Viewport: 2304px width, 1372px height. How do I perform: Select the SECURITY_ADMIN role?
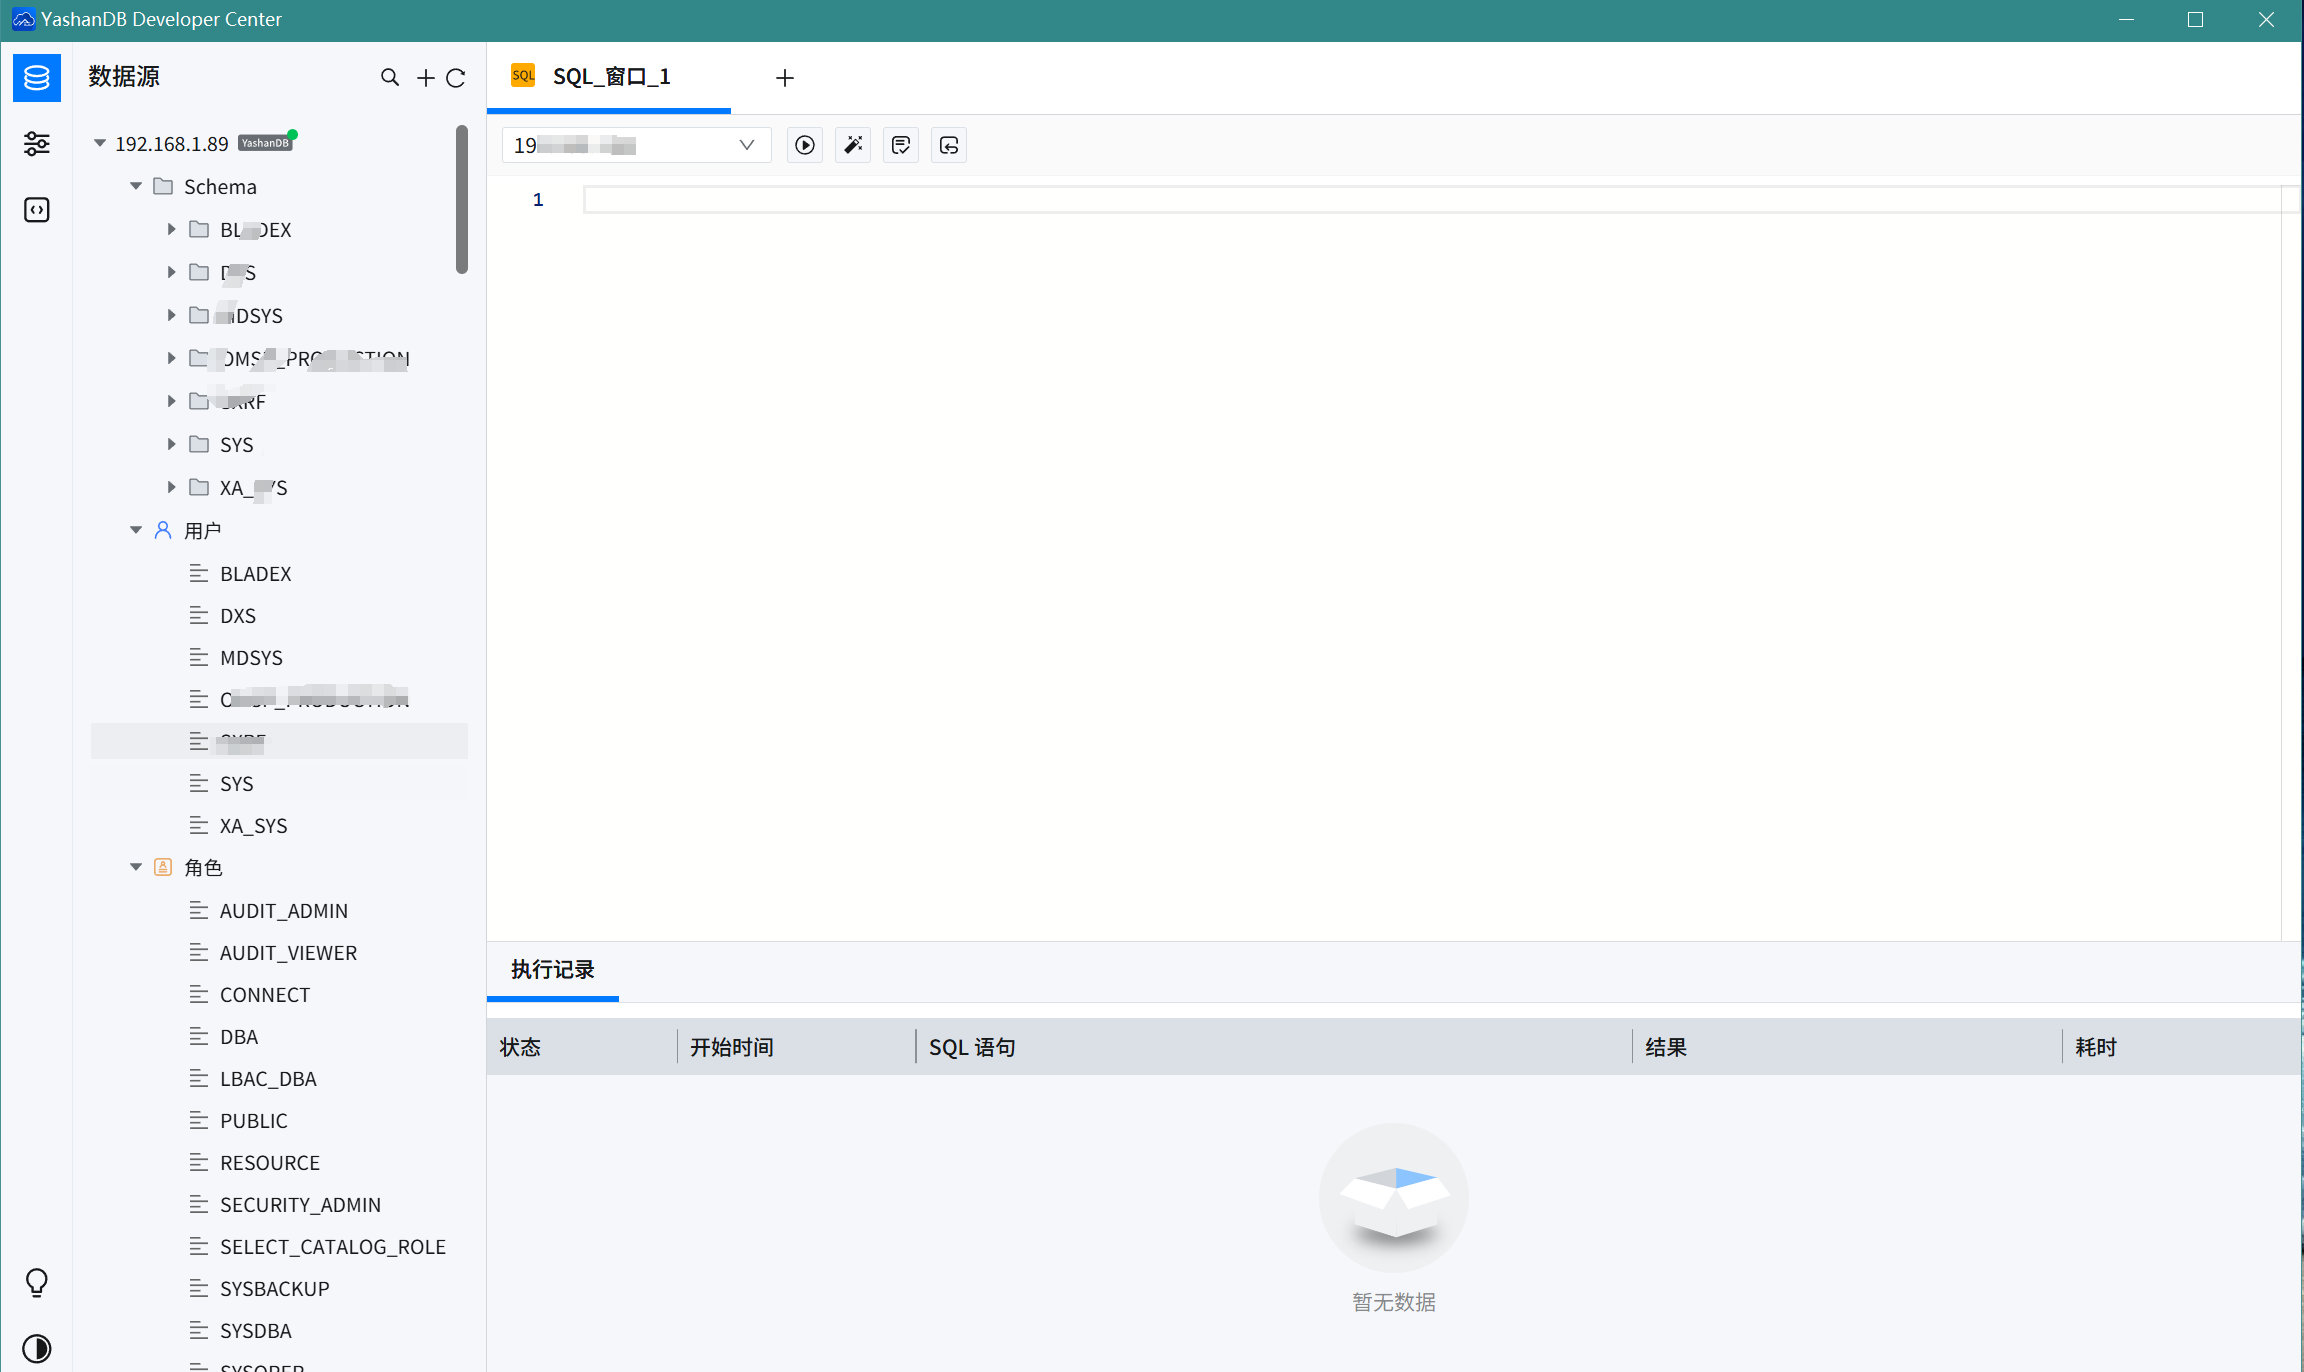[x=300, y=1205]
